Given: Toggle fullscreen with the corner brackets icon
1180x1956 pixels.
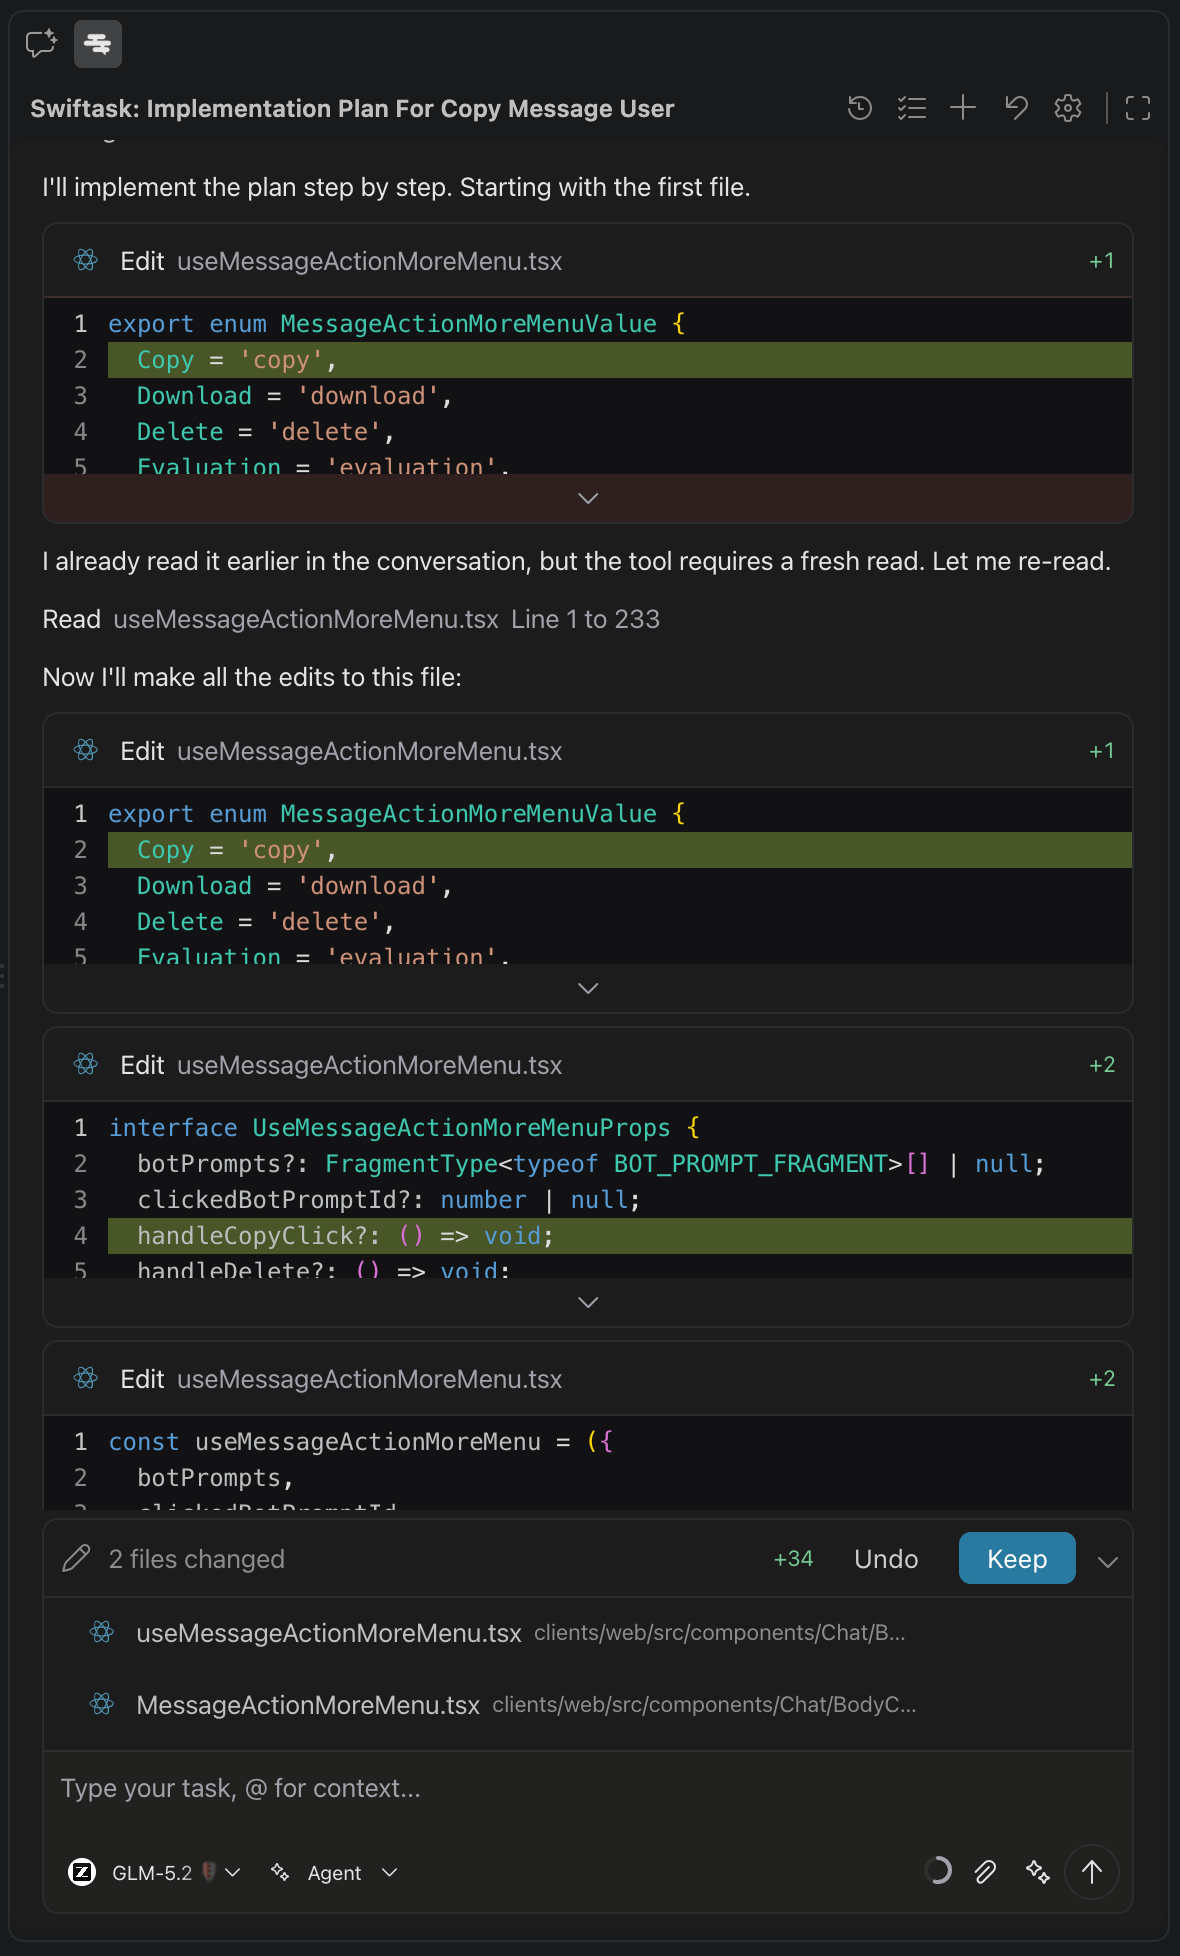Looking at the screenshot, I should 1138,108.
